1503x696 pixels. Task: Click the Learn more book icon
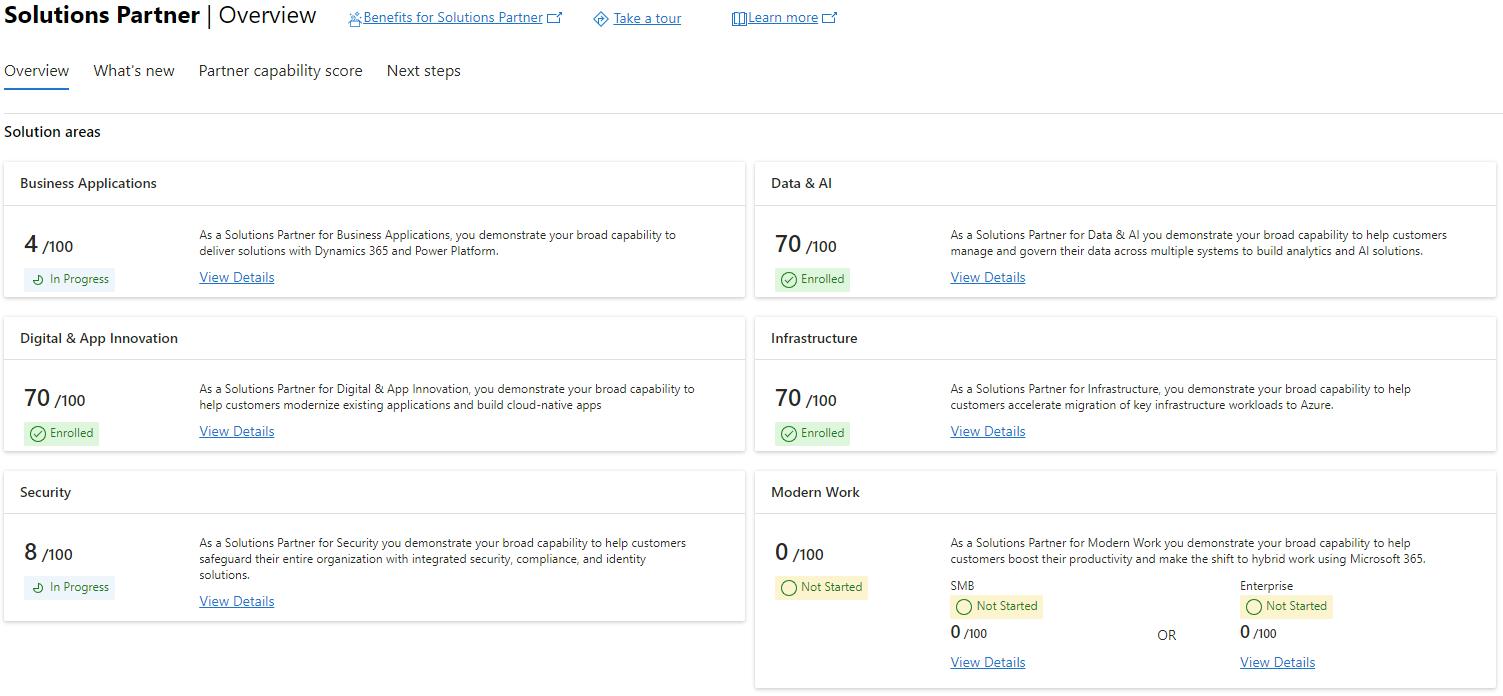click(x=739, y=19)
